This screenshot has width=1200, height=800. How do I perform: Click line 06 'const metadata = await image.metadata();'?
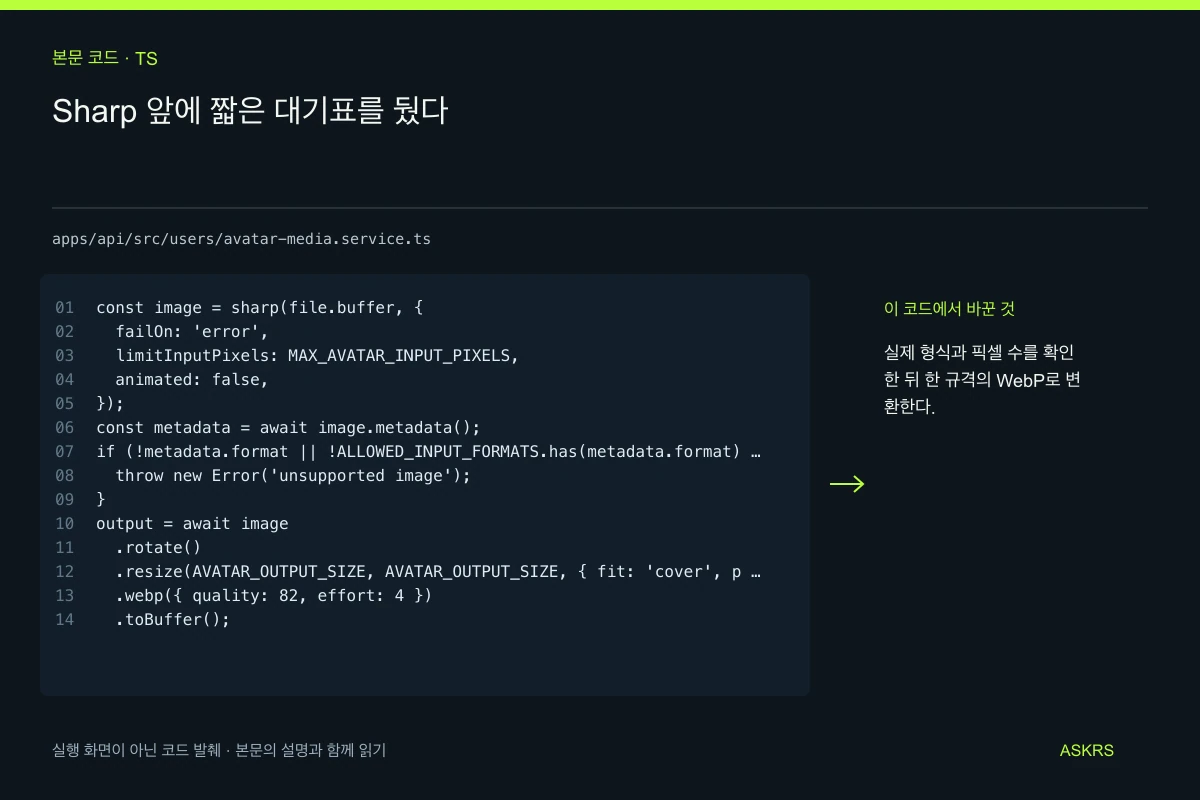point(288,427)
